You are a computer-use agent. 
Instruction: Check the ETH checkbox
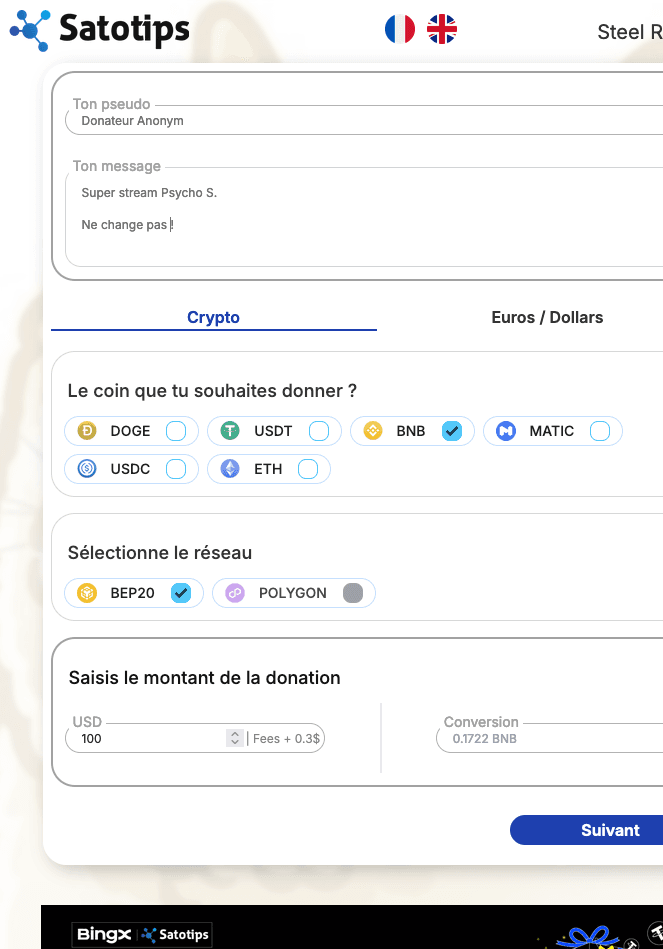[x=308, y=468]
